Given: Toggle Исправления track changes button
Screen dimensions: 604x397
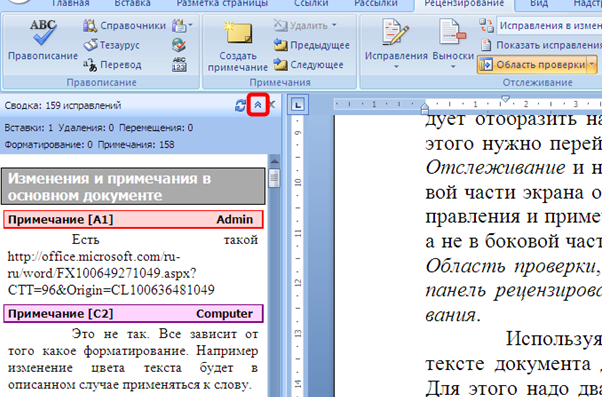Looking at the screenshot, I should (x=396, y=39).
